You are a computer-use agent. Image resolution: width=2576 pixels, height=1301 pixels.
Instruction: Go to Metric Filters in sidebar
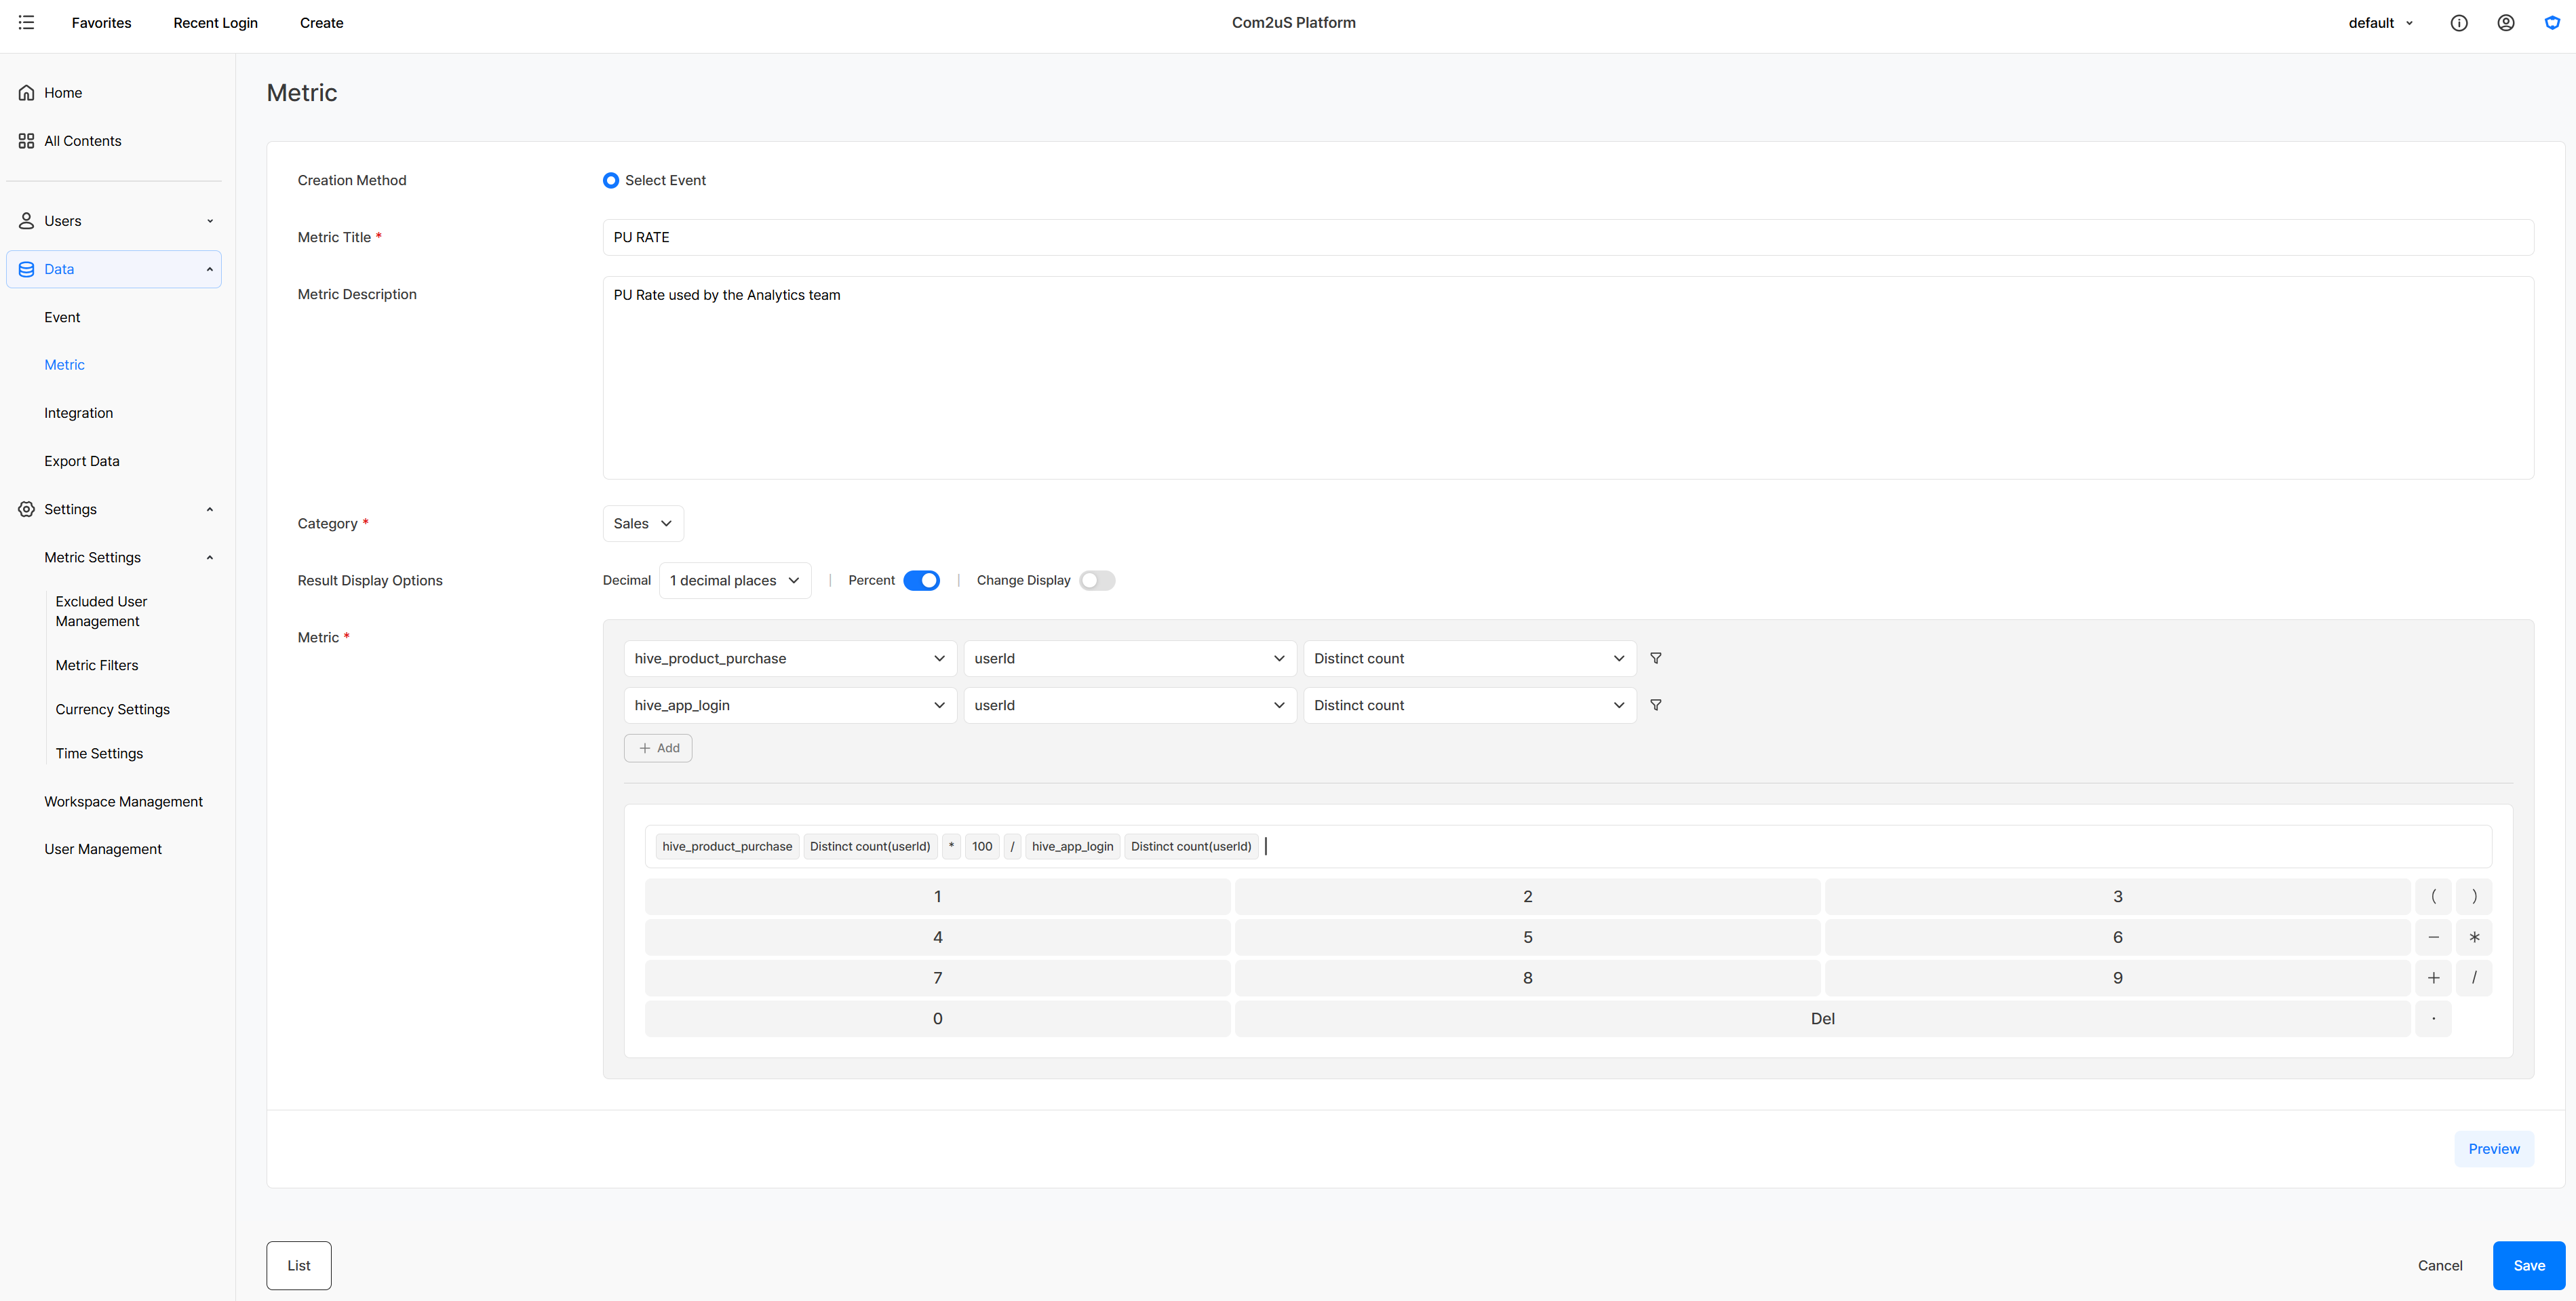pyautogui.click(x=97, y=665)
